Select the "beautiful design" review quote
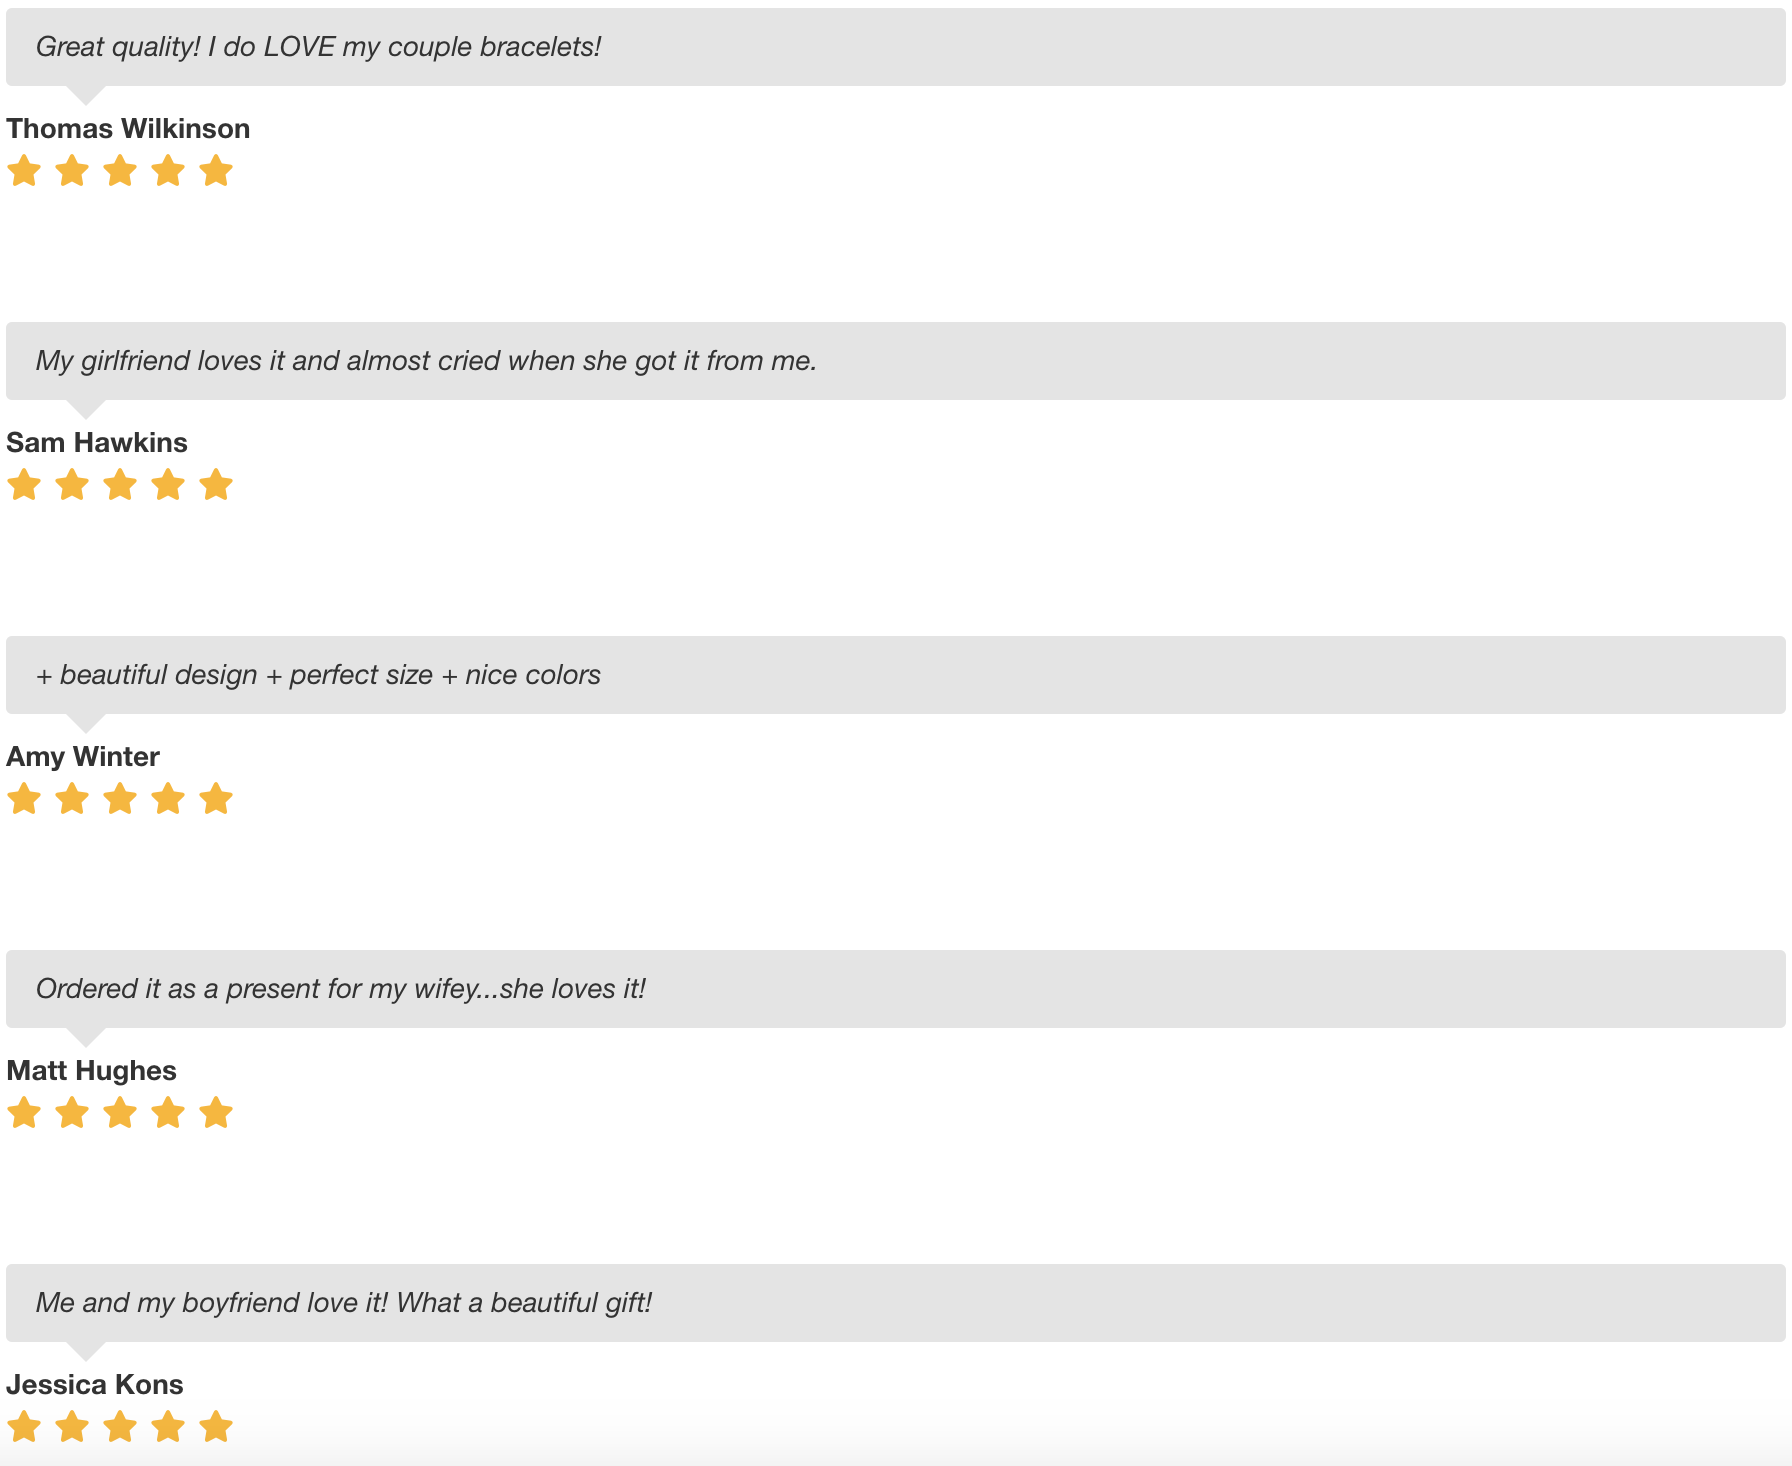1792x1466 pixels. click(x=318, y=675)
